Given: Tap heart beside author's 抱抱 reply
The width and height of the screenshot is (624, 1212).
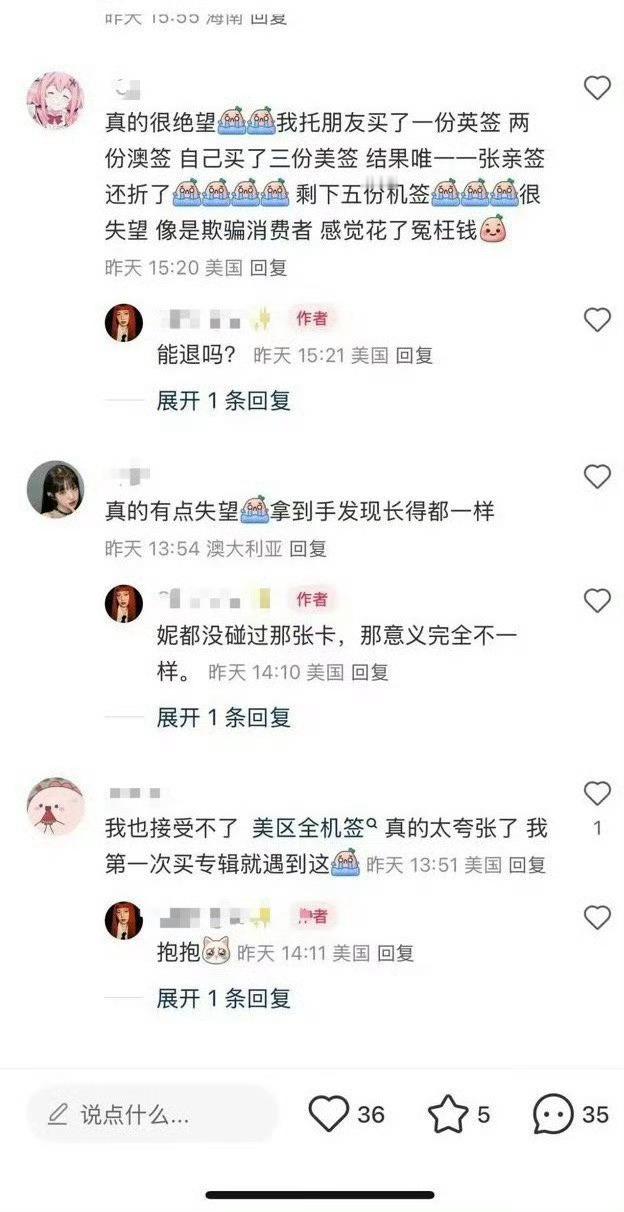Looking at the screenshot, I should (597, 918).
